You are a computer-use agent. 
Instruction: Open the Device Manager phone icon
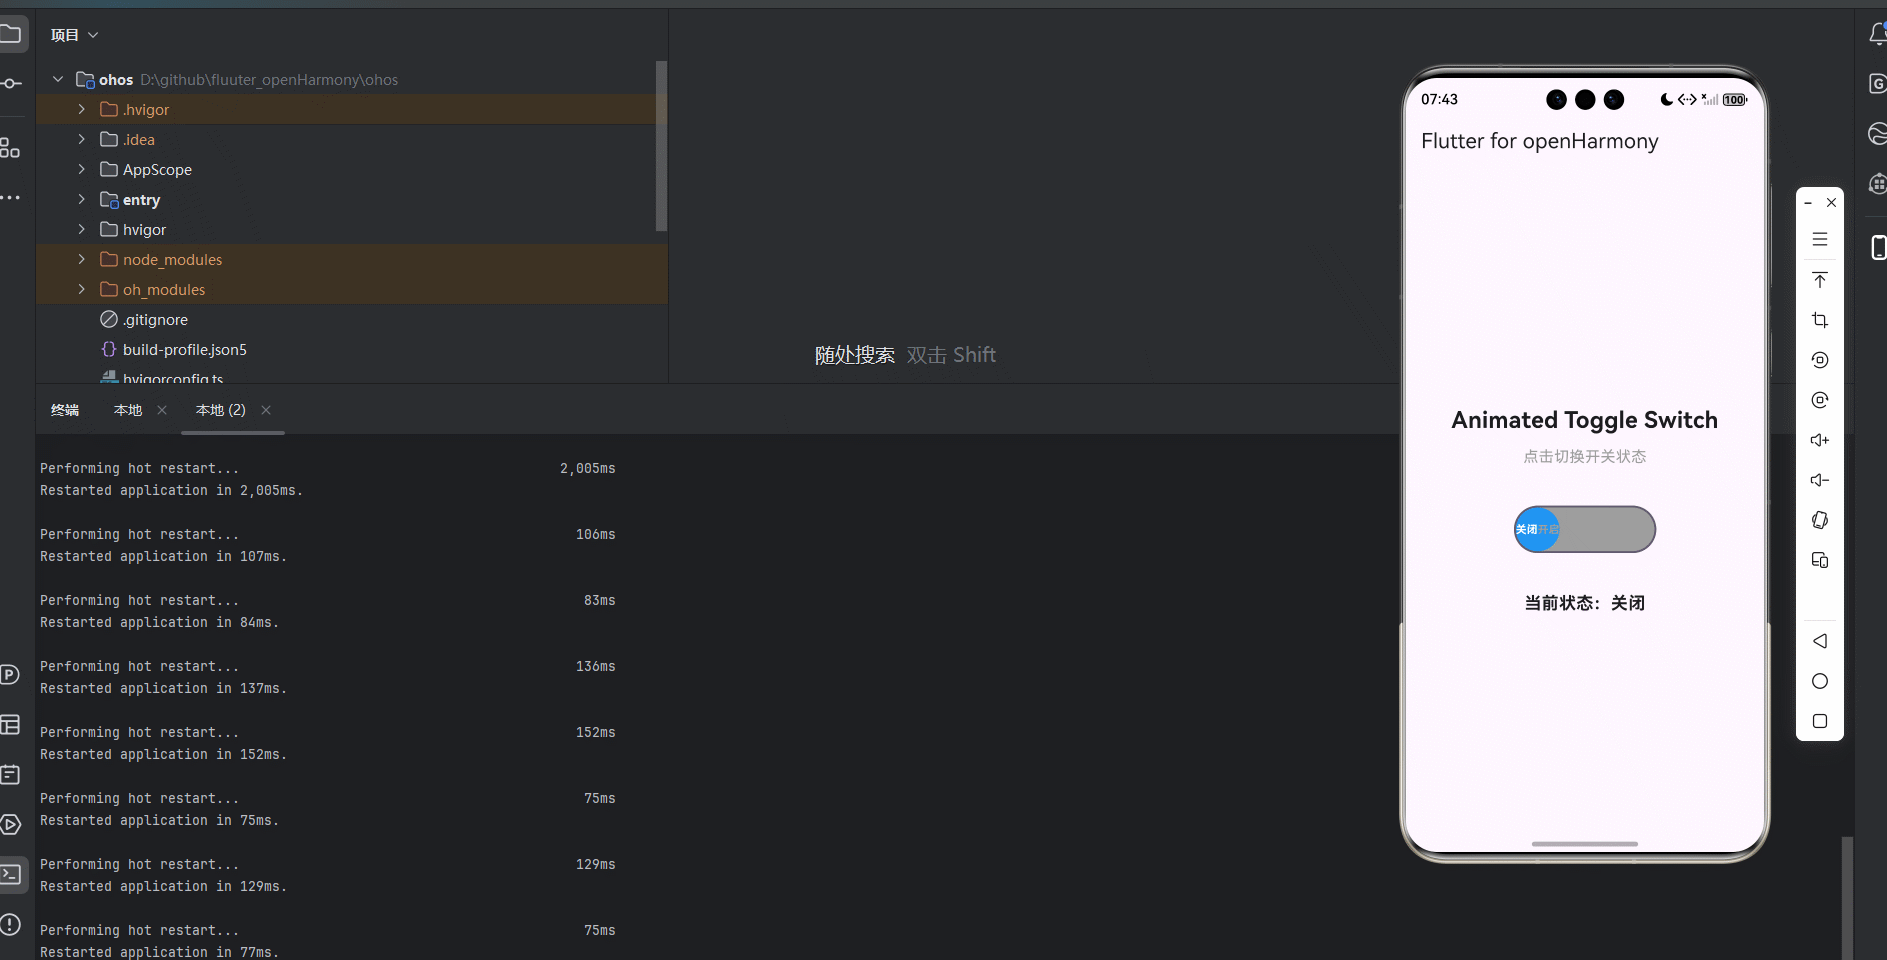[x=1877, y=247]
